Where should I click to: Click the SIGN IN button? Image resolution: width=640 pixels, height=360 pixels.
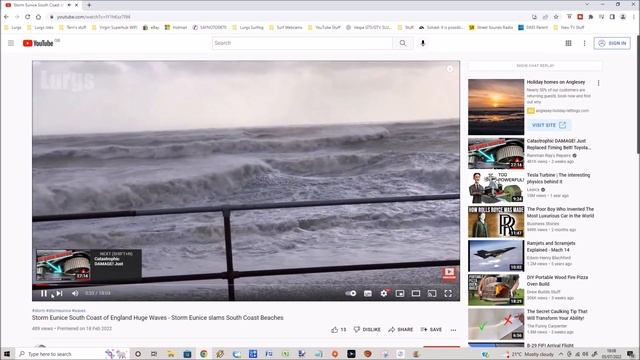(x=612, y=43)
